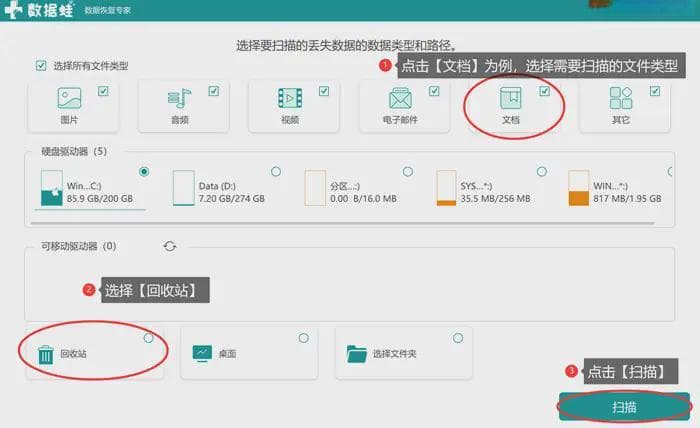This screenshot has height=428, width=700.
Task: Uncheck the 视频 file type checkbox
Action: click(x=324, y=91)
